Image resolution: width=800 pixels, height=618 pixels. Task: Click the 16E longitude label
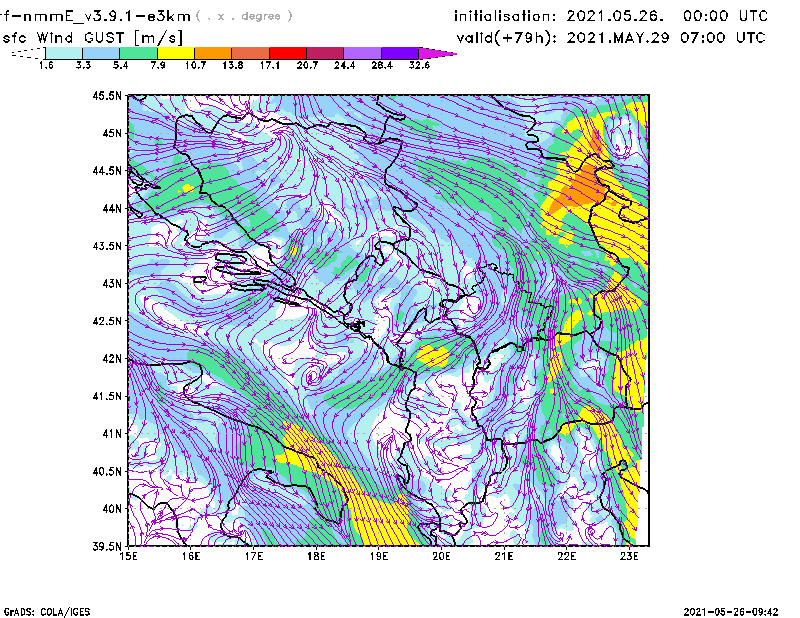pos(191,556)
